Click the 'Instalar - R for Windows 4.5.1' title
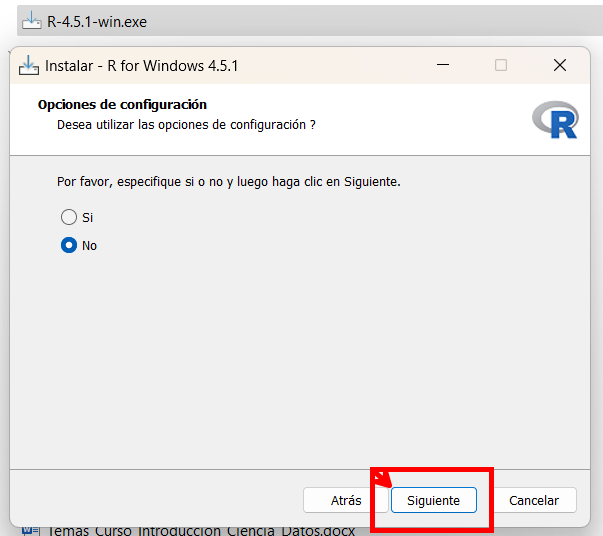This screenshot has height=536, width=603. pos(142,66)
